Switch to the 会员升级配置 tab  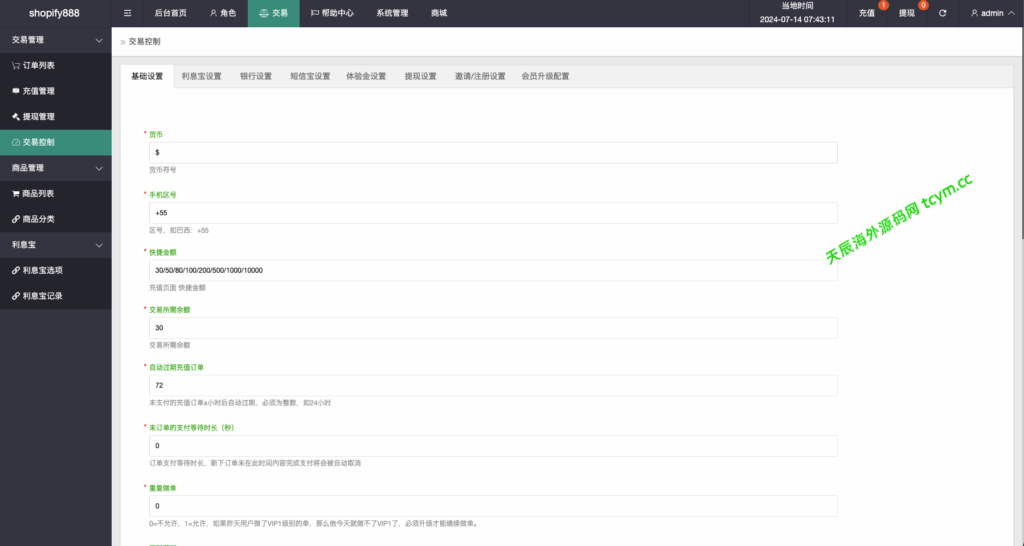coord(545,76)
